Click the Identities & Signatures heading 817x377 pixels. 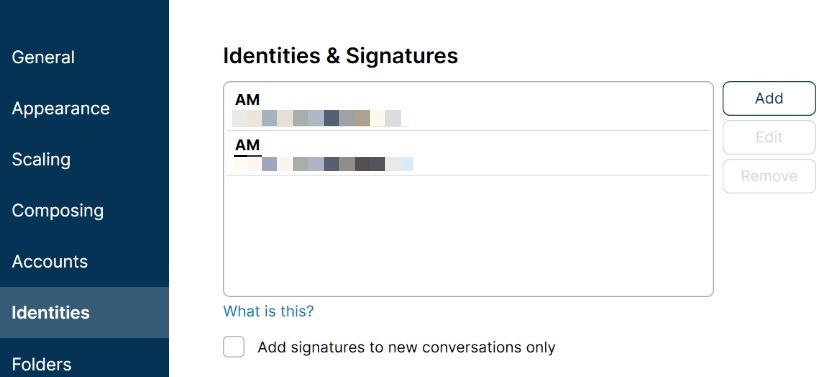(340, 56)
